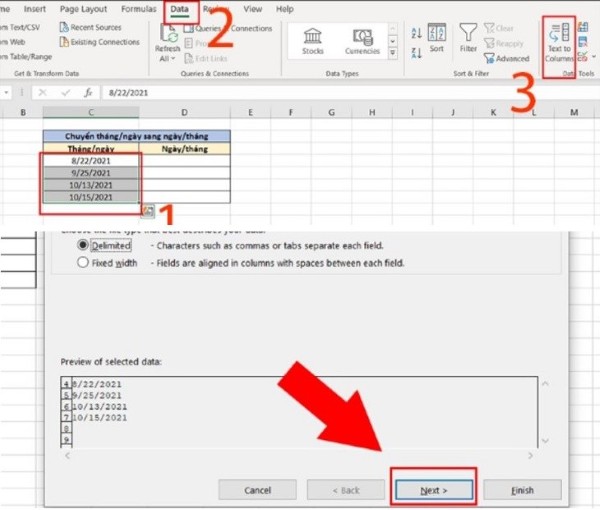The image size is (600, 510).
Task: Expand the Data Types gallery arrow
Action: pyautogui.click(x=391, y=55)
